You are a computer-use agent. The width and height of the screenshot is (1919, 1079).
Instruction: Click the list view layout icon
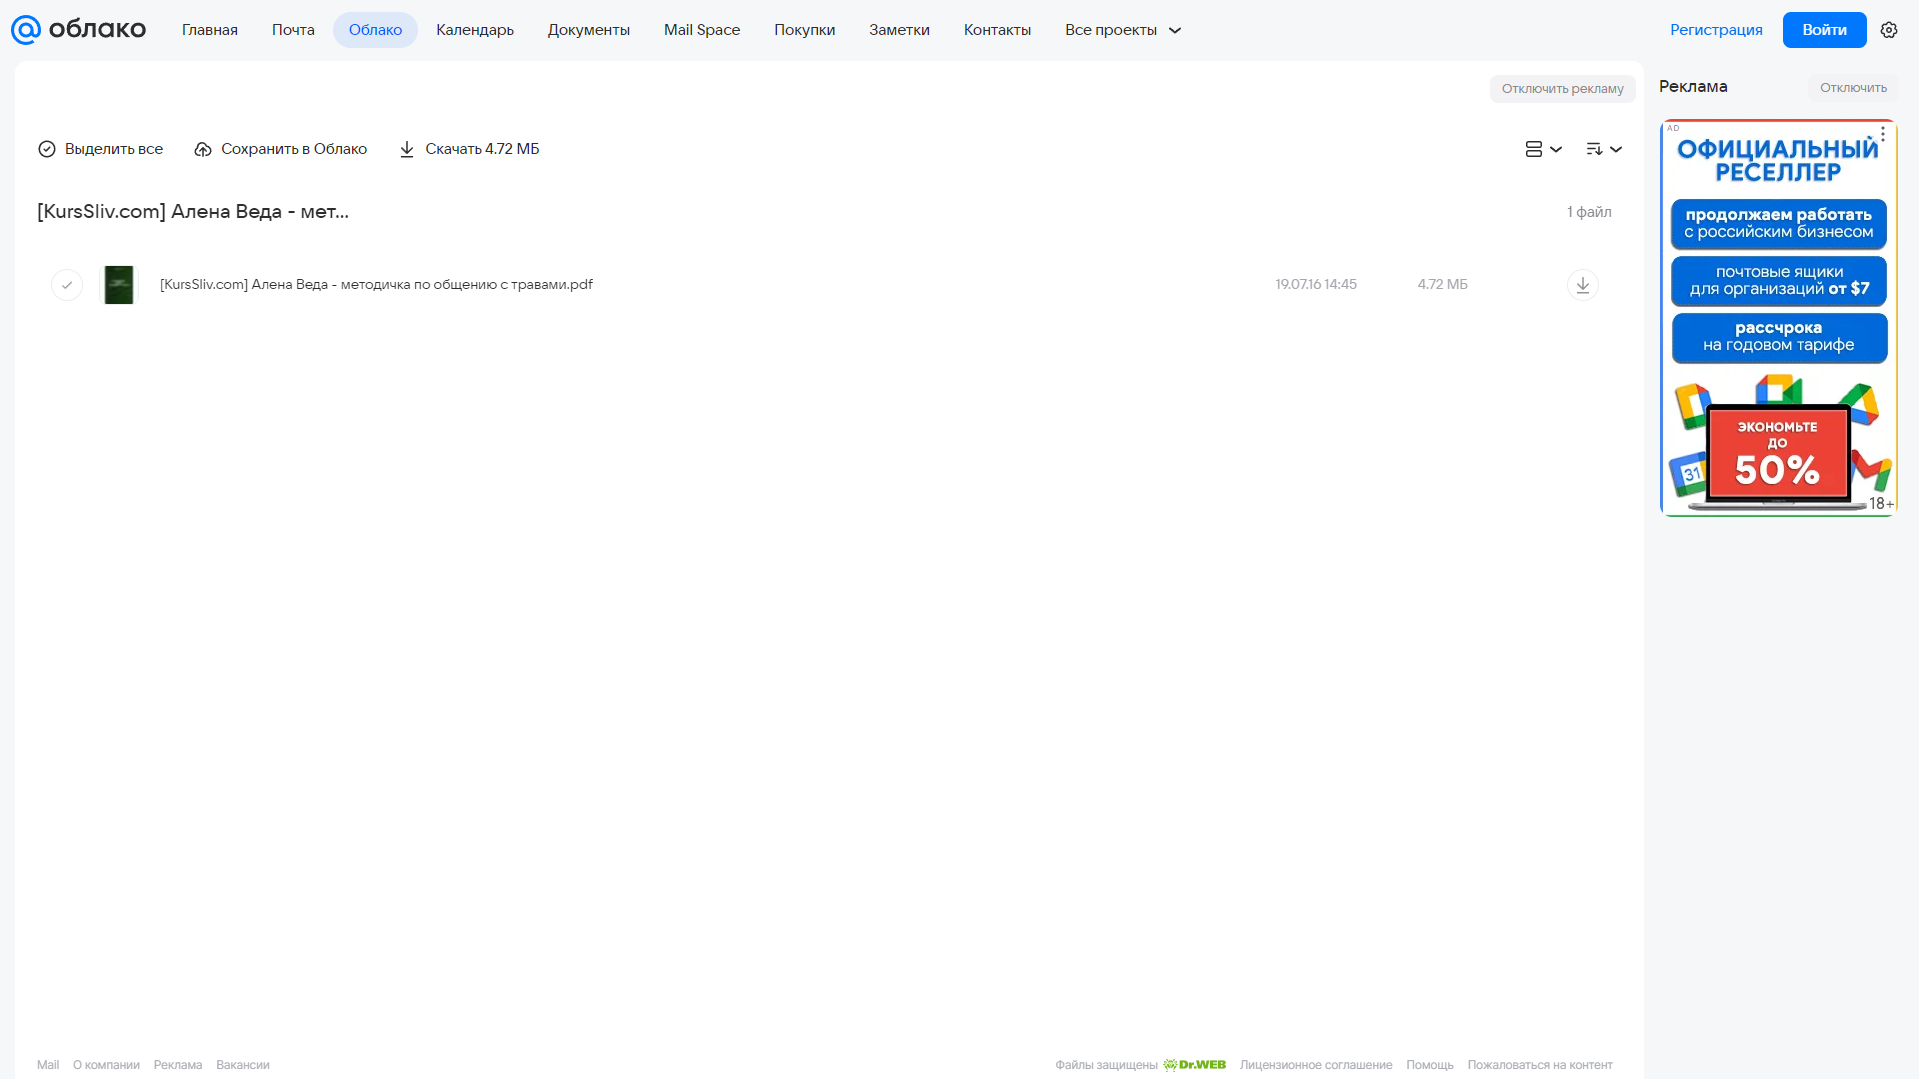(1533, 149)
